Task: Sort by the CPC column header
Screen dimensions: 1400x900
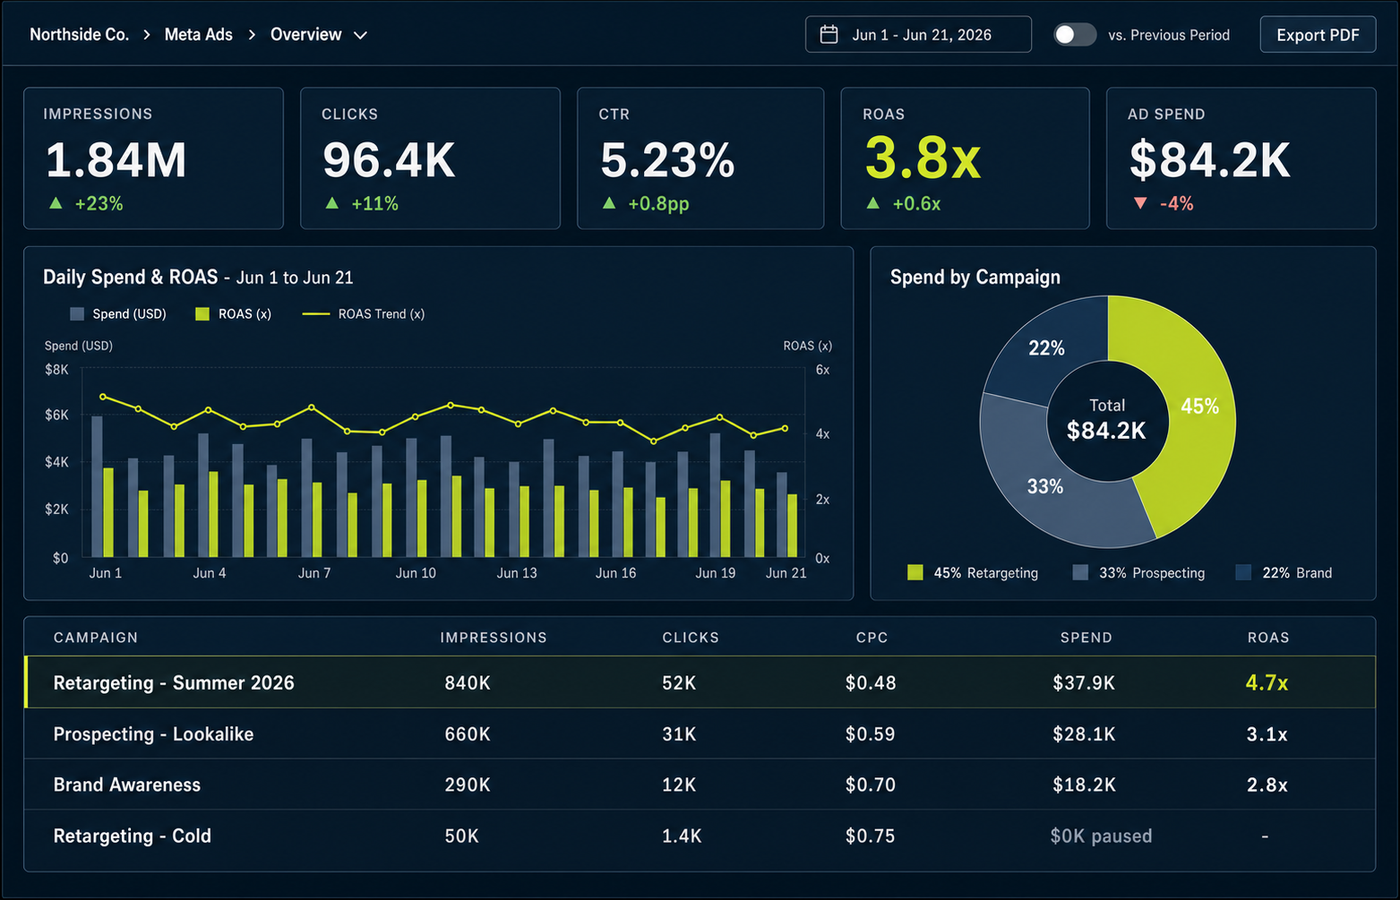Action: [x=872, y=637]
